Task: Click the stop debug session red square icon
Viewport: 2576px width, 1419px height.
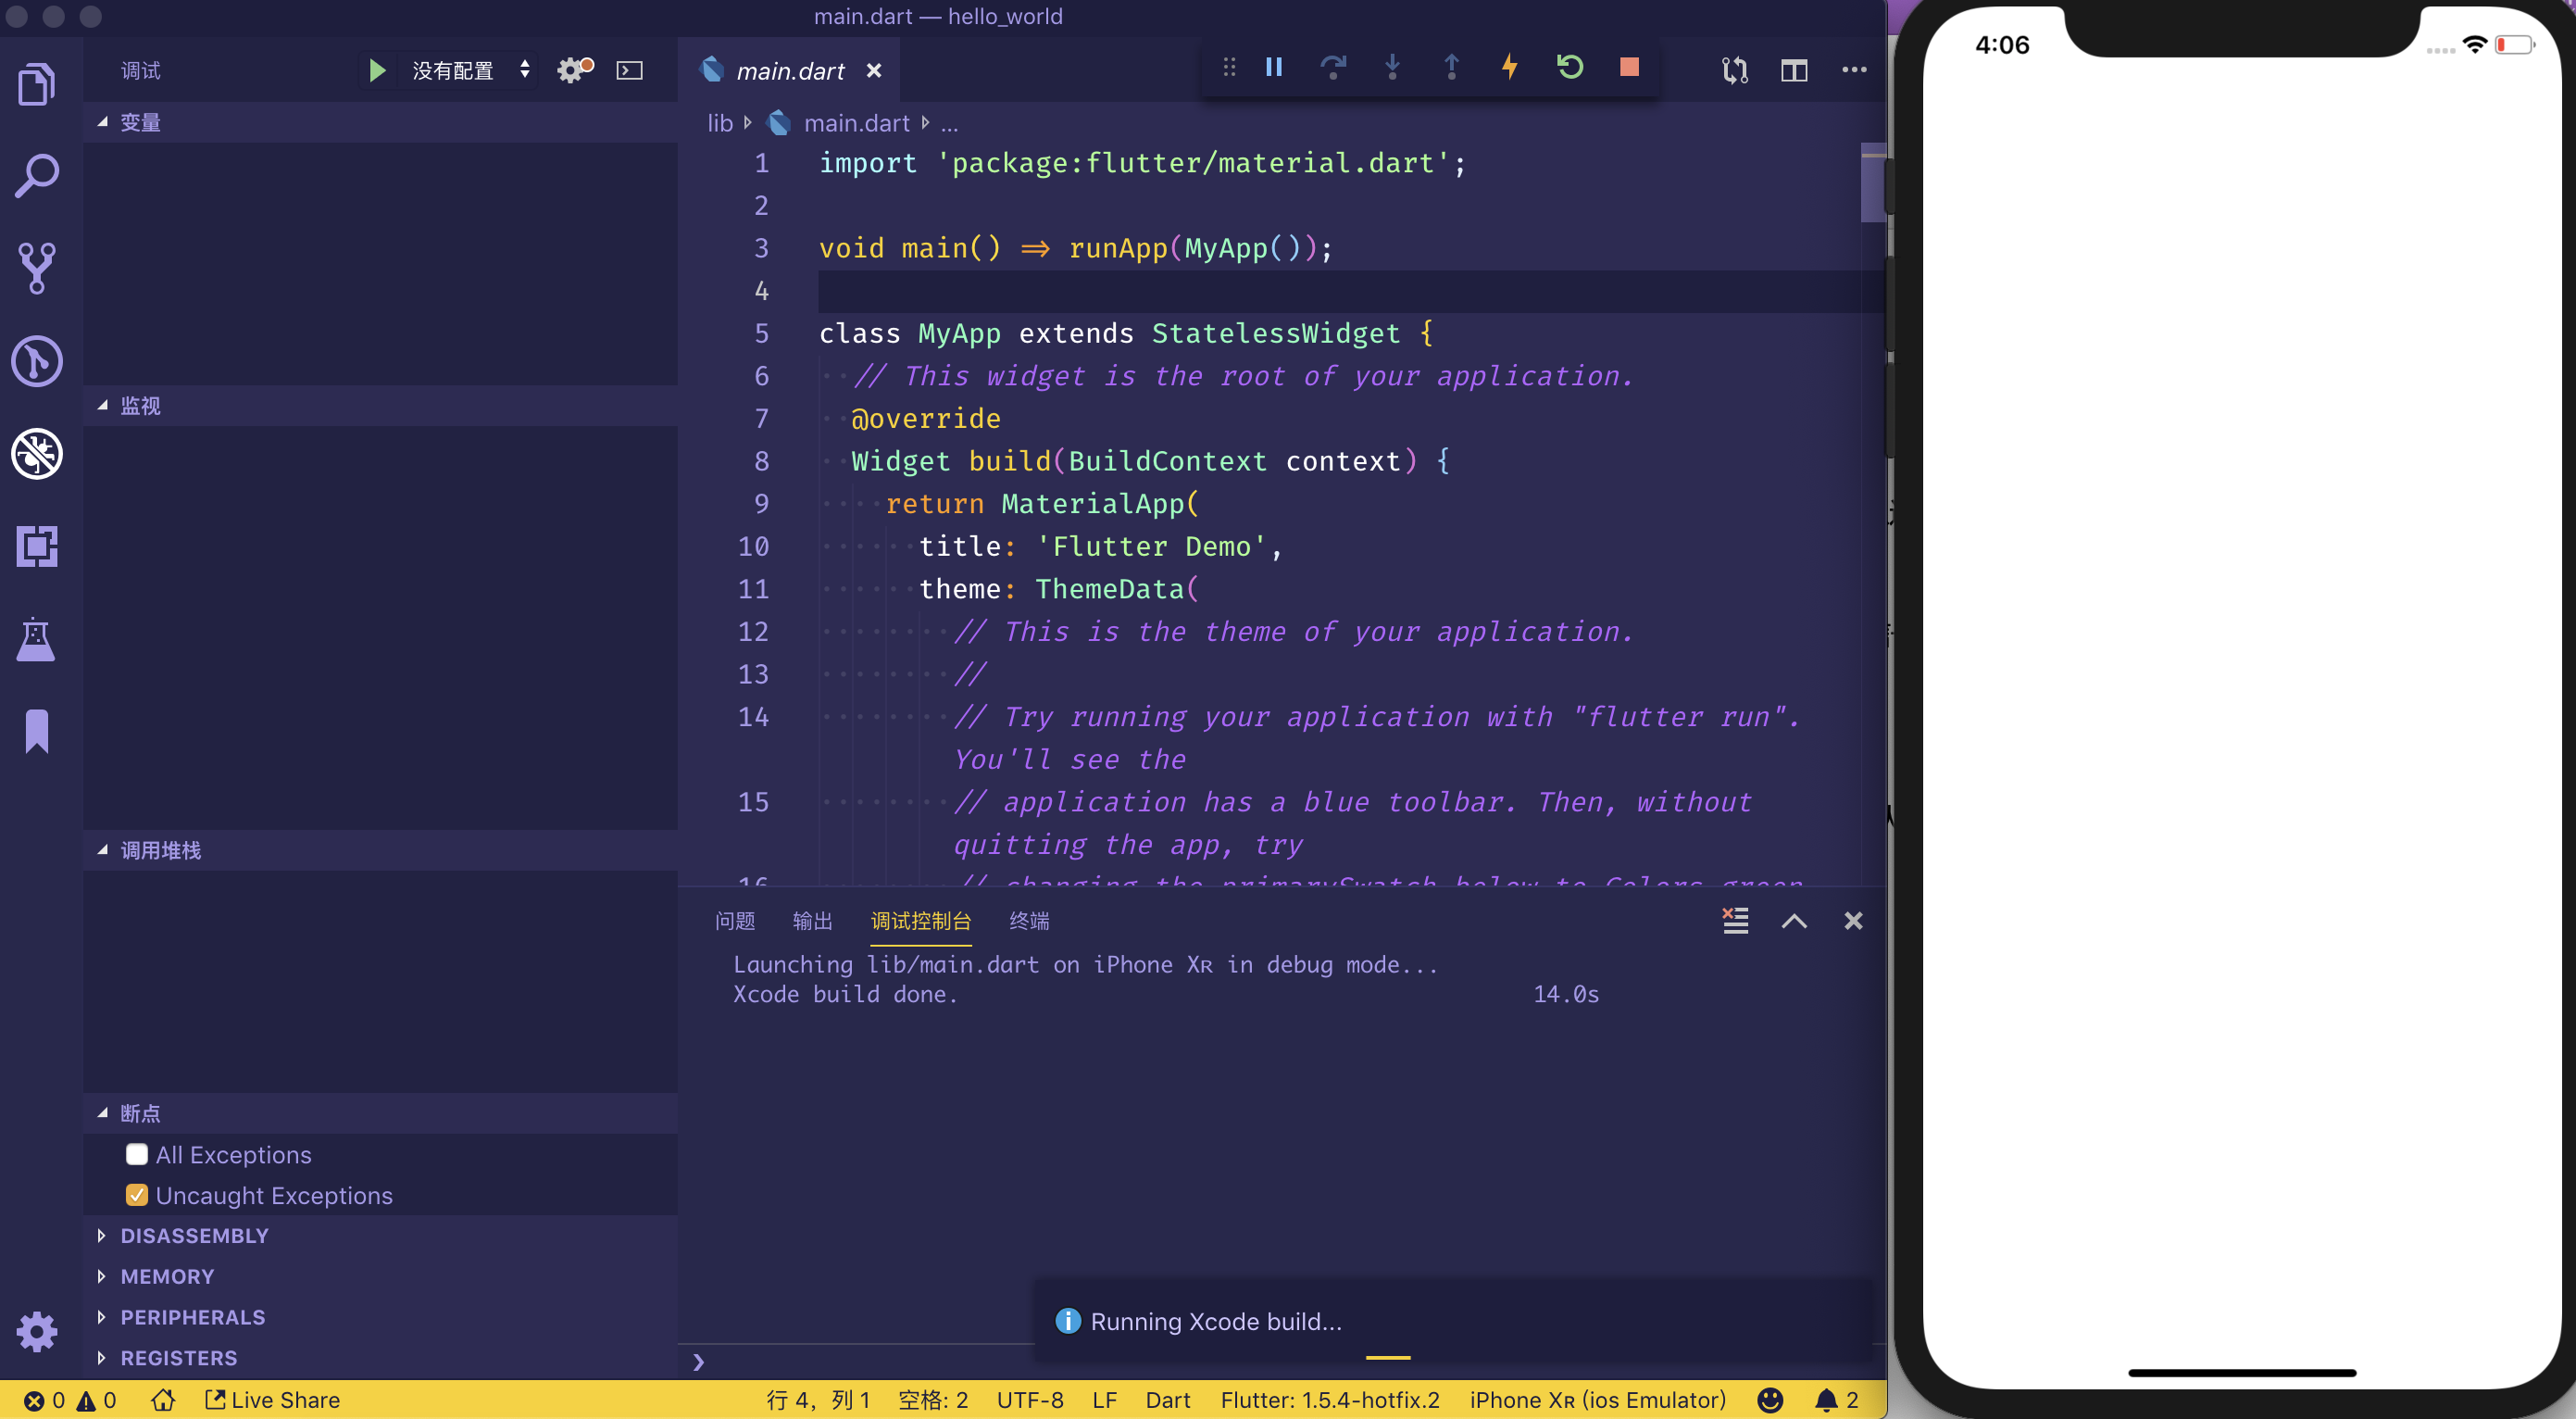Action: tap(1628, 69)
